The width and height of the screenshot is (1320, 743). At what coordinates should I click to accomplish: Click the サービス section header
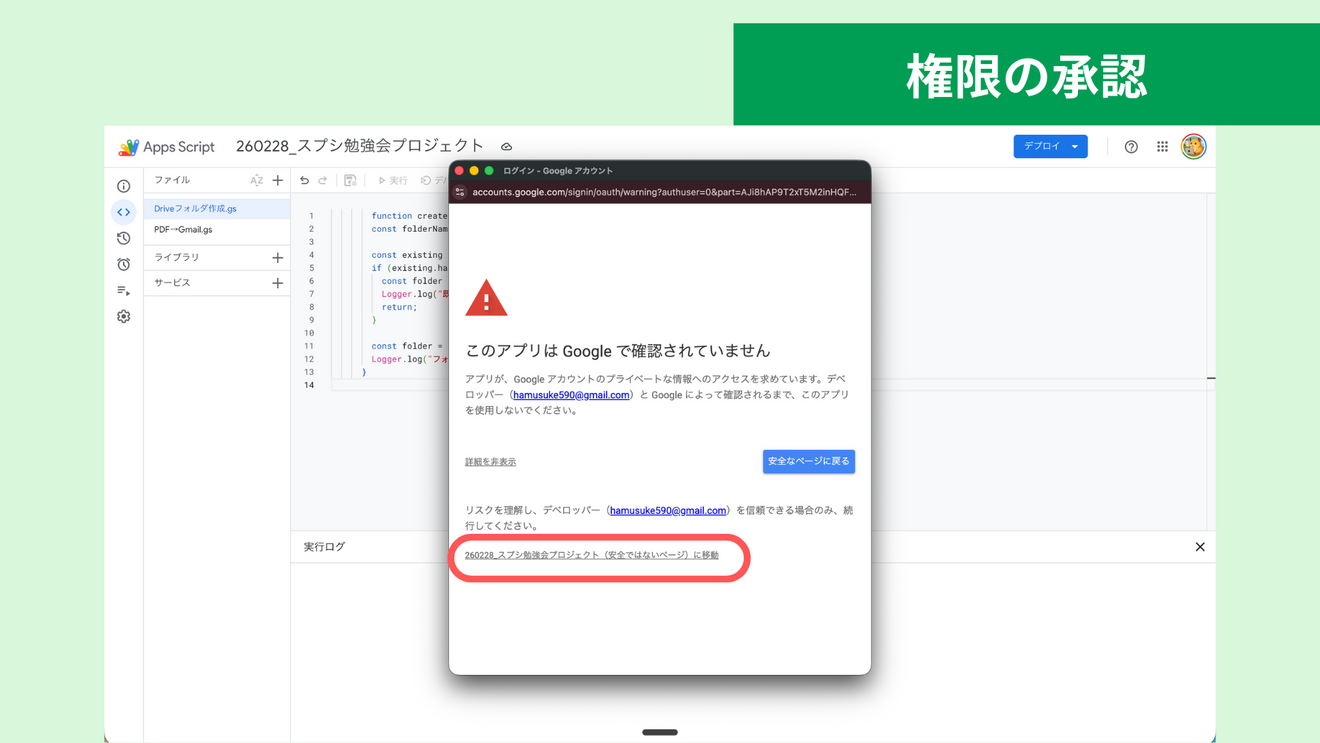tap(172, 283)
